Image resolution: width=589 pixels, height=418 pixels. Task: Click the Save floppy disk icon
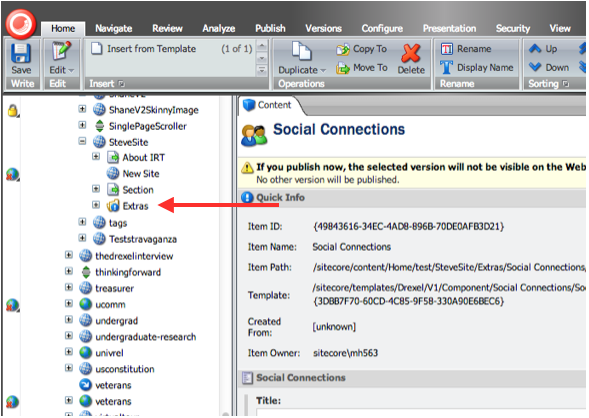pos(21,53)
